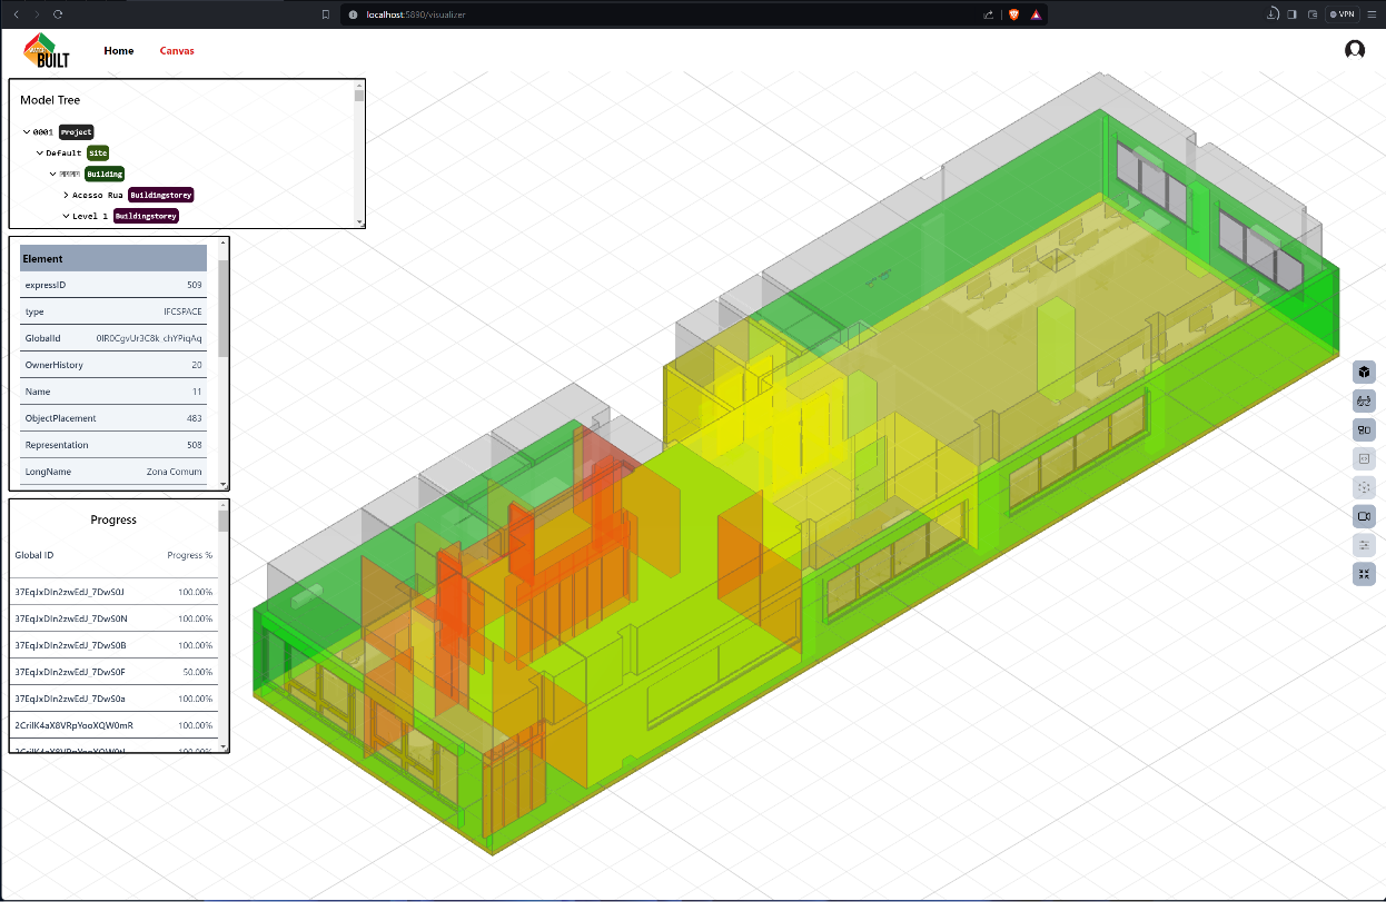
Task: Collapse the Default Site tree node
Action: 40,153
